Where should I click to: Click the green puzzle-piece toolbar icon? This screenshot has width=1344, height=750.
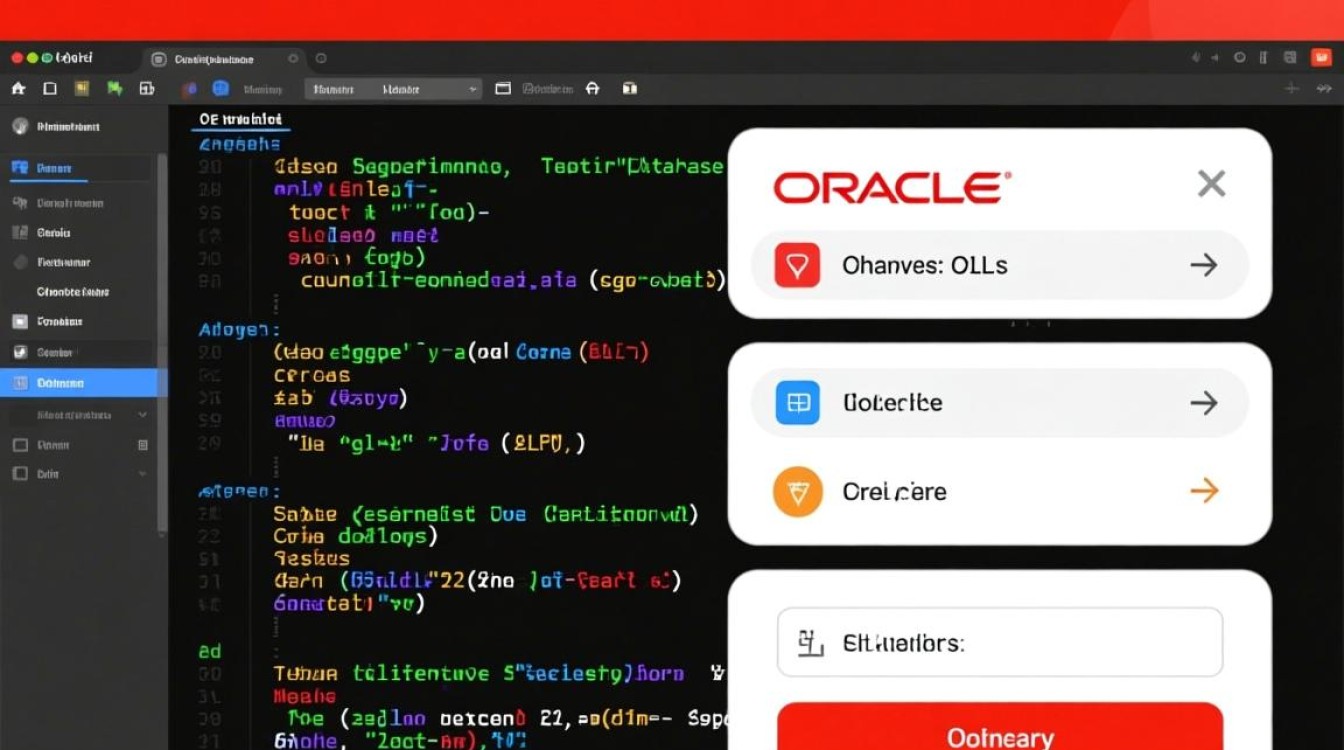(114, 89)
